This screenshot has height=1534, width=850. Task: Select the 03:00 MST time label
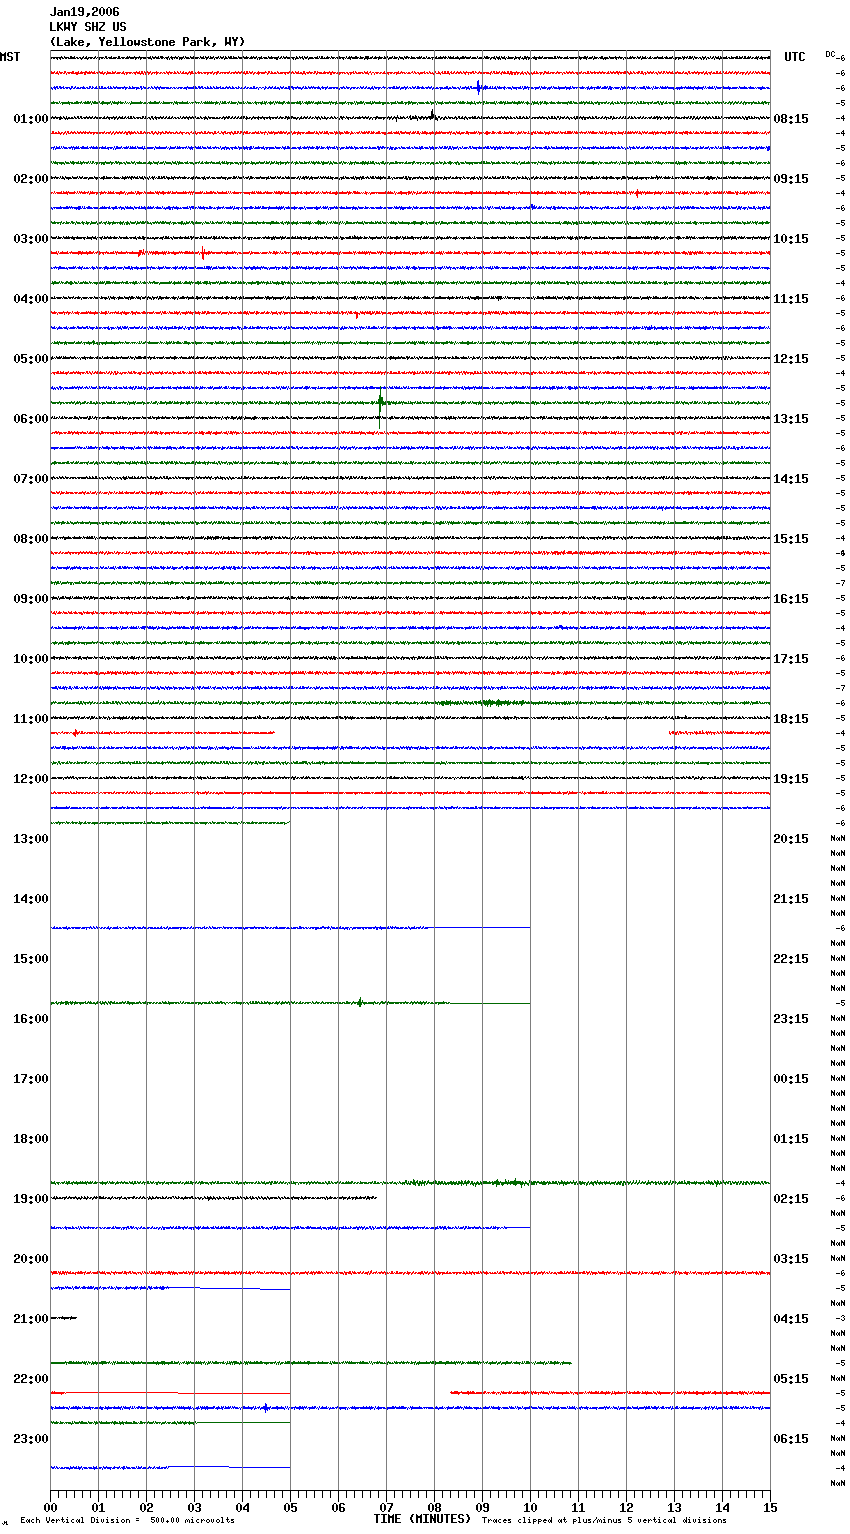(31, 239)
